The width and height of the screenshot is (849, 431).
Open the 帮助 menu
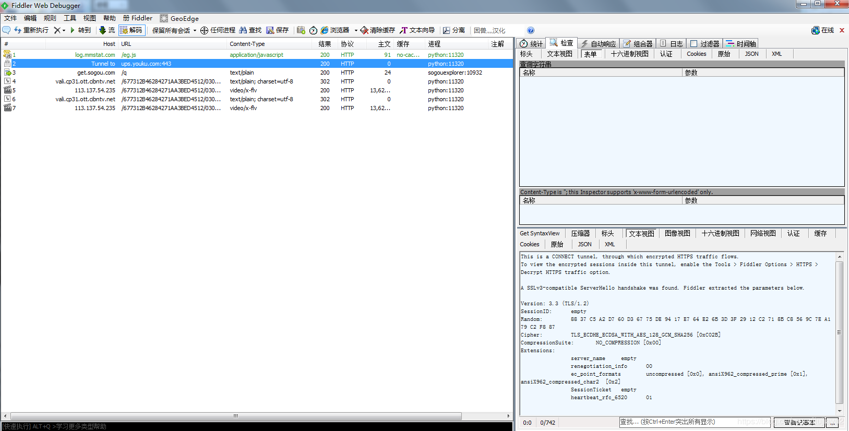pos(109,18)
